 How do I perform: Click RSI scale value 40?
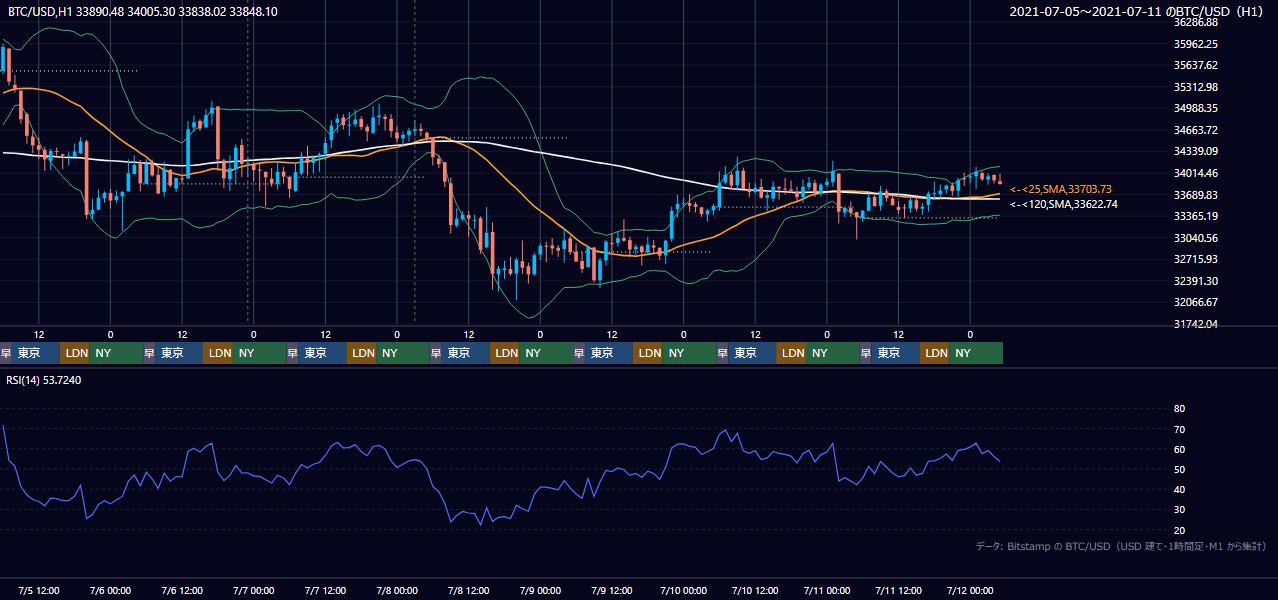pyautogui.click(x=1179, y=490)
